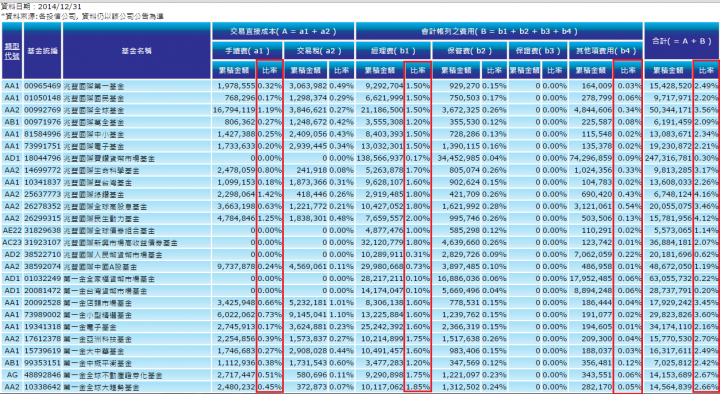This screenshot has height=394, width=720.
Task: Select the a2 rate 1.10%
Action: (x=342, y=315)
